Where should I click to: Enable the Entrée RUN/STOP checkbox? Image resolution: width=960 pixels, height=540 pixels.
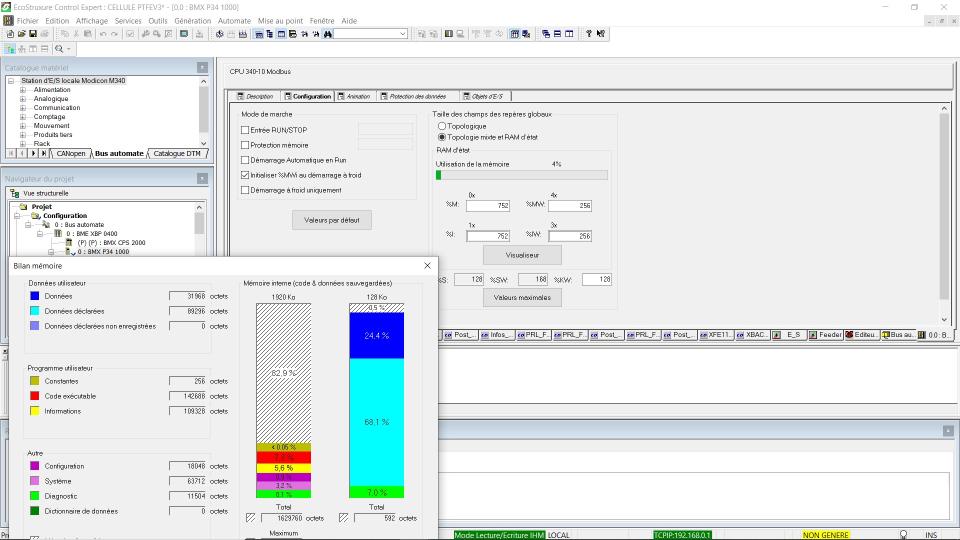click(246, 130)
